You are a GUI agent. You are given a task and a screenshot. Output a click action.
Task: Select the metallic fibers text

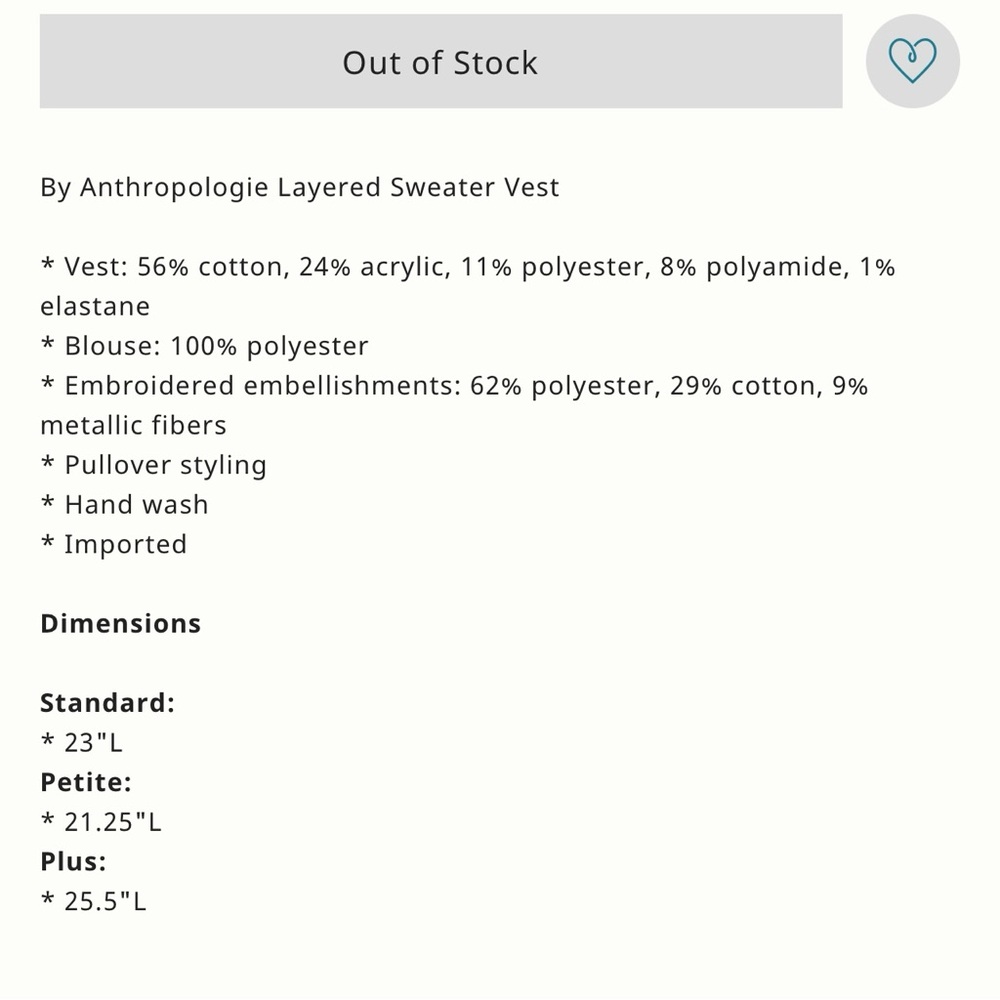point(133,425)
